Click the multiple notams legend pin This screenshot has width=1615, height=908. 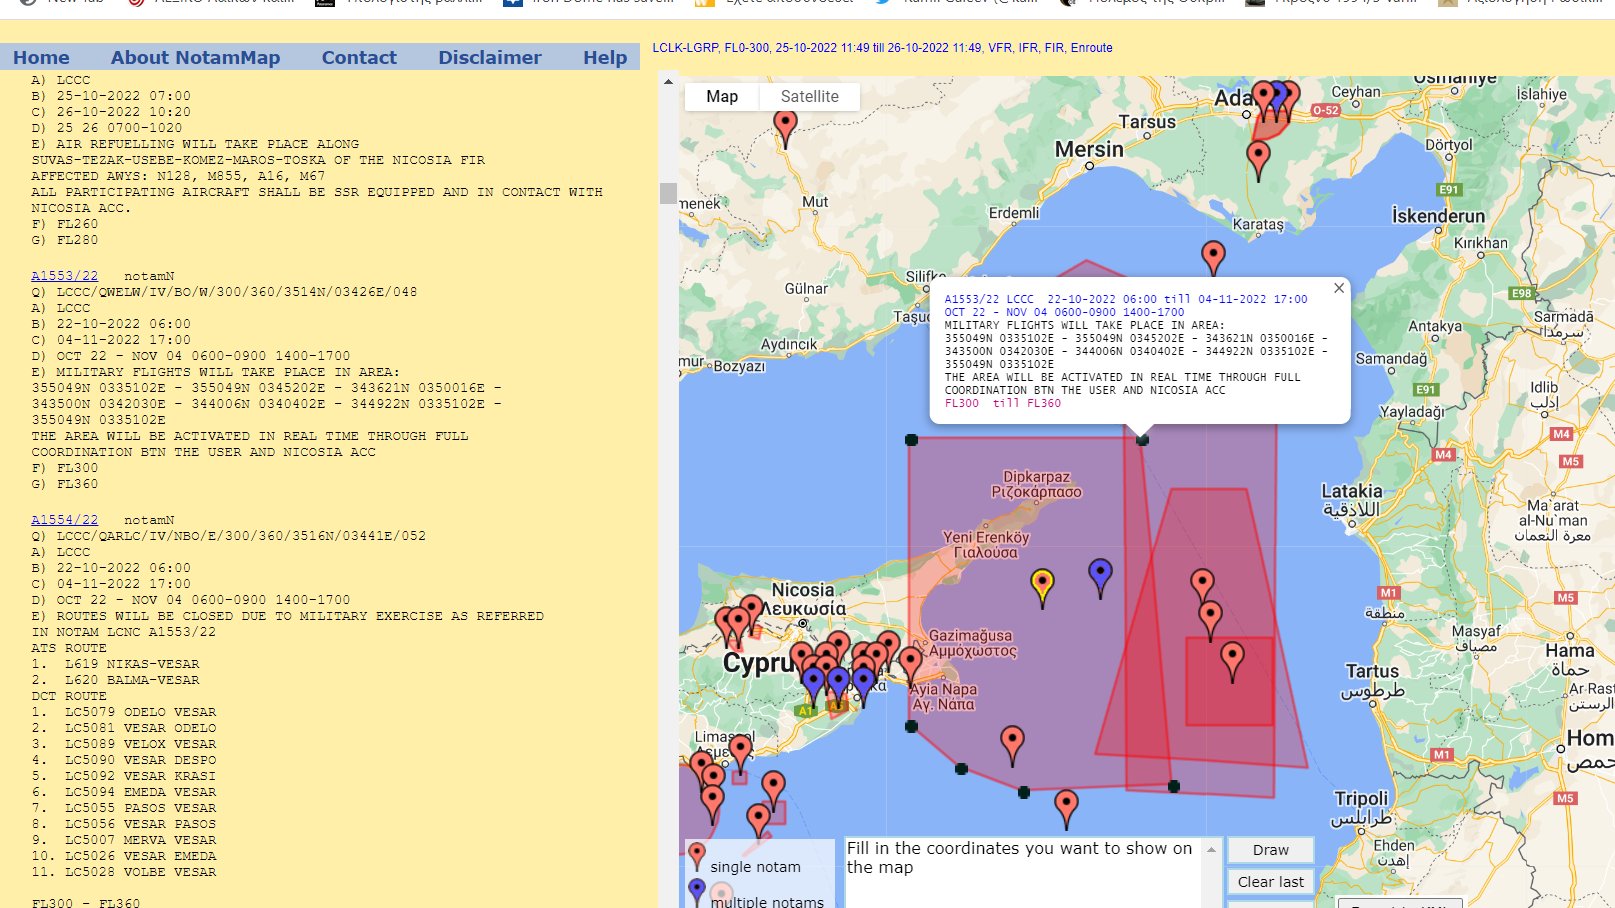pyautogui.click(x=697, y=892)
